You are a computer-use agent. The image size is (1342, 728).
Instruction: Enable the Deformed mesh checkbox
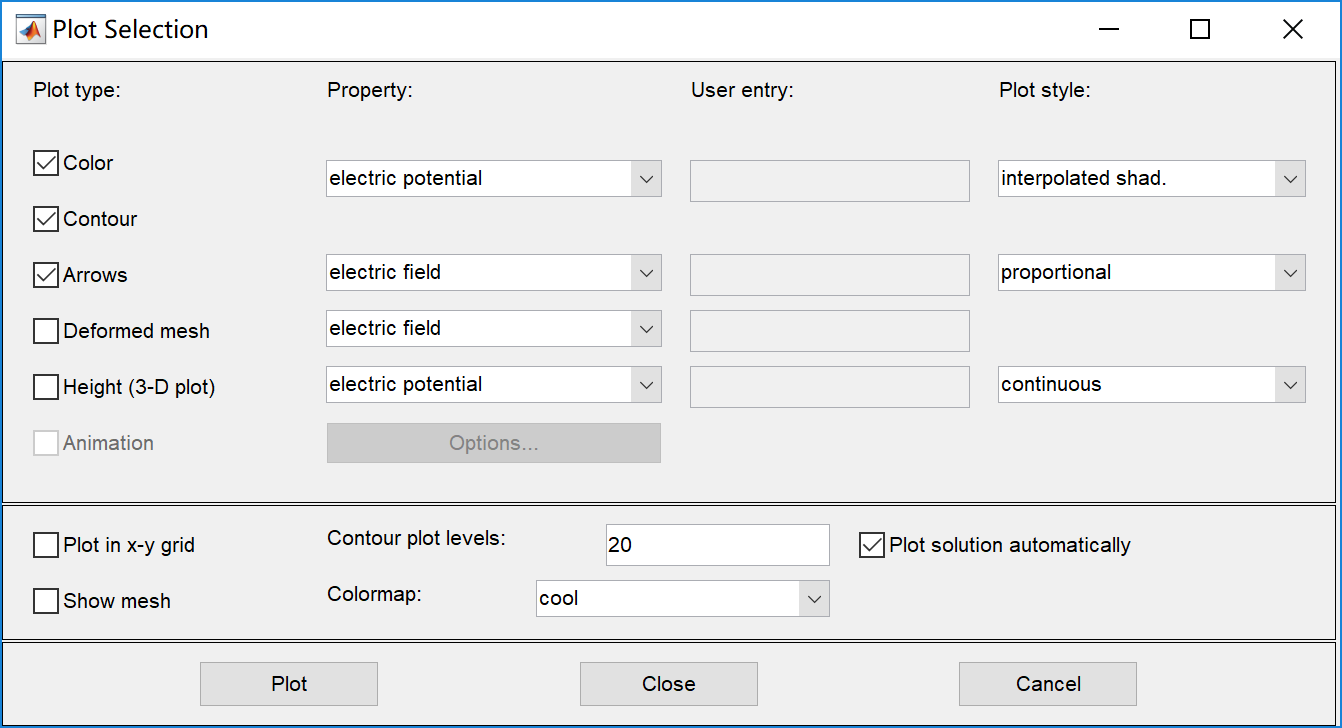[x=46, y=331]
